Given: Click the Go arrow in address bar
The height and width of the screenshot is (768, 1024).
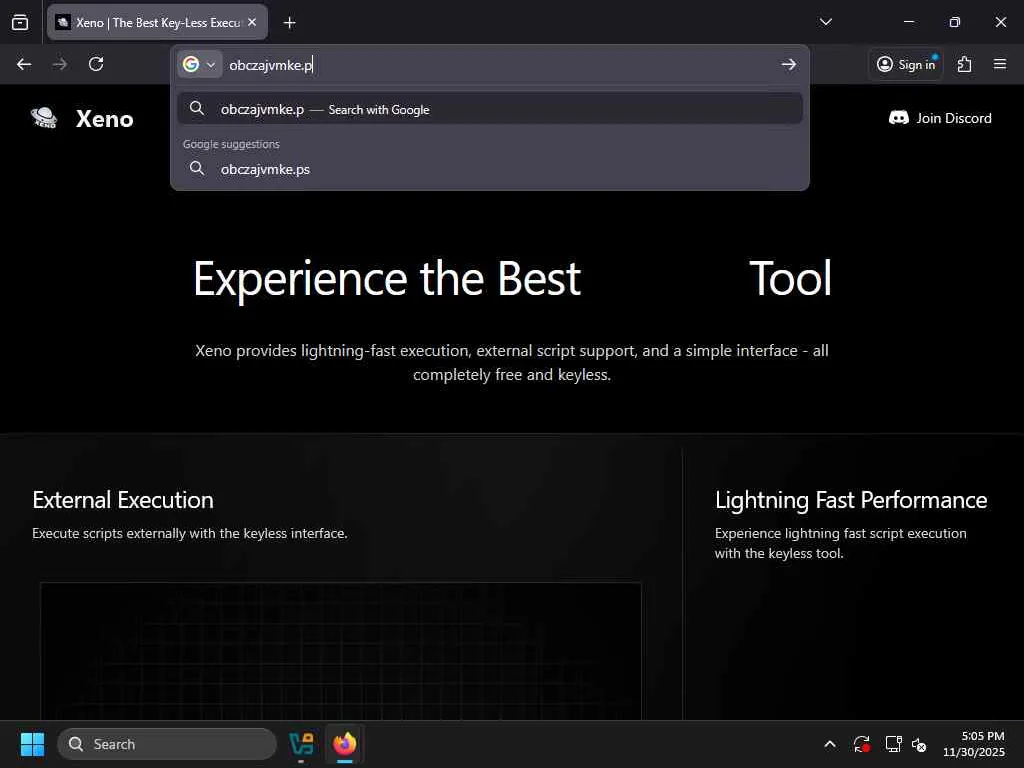Looking at the screenshot, I should (x=789, y=65).
